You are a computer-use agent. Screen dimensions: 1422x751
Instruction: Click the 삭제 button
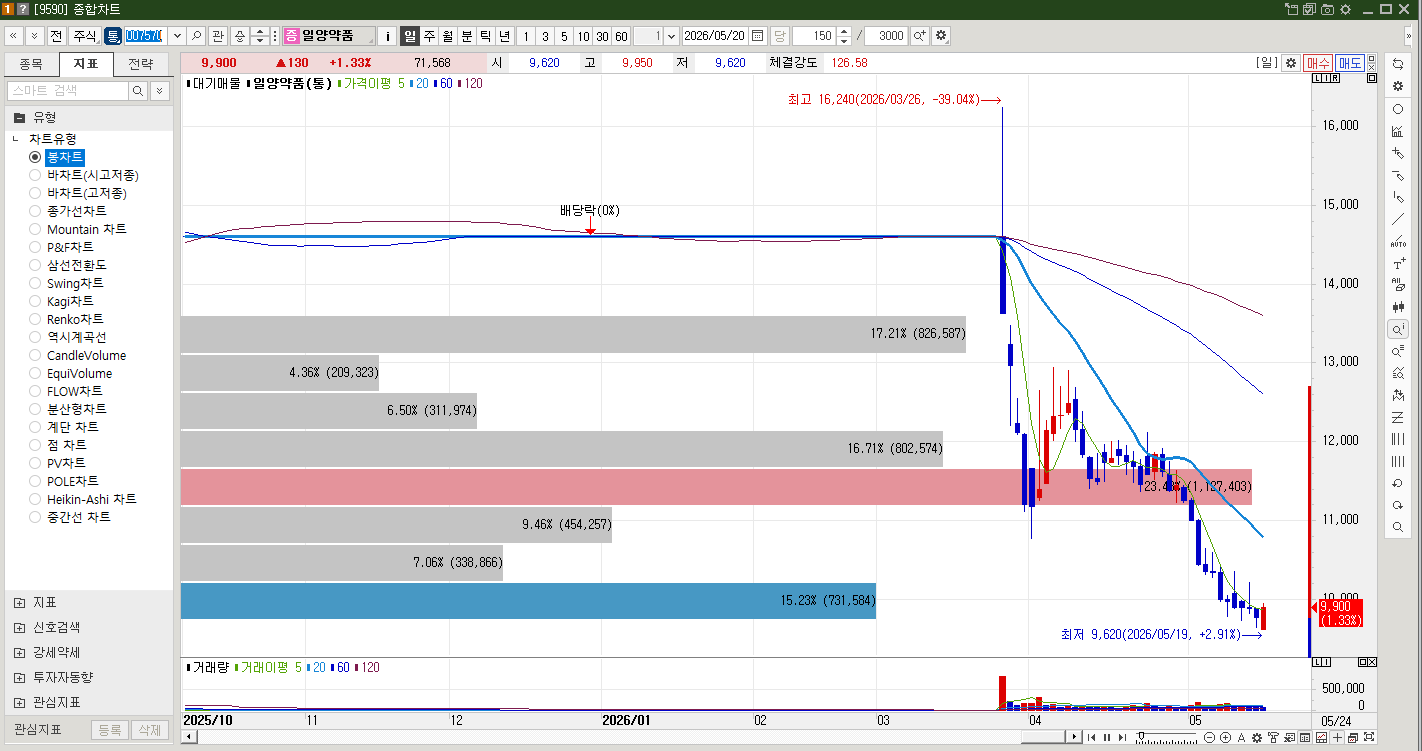tap(149, 730)
